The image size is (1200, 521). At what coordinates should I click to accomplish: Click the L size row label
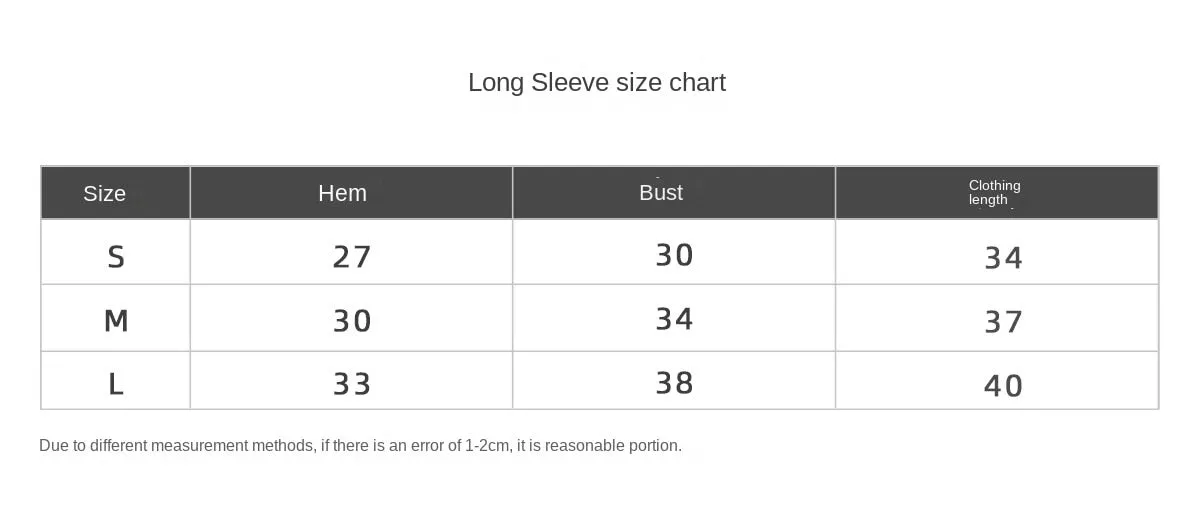pos(116,384)
